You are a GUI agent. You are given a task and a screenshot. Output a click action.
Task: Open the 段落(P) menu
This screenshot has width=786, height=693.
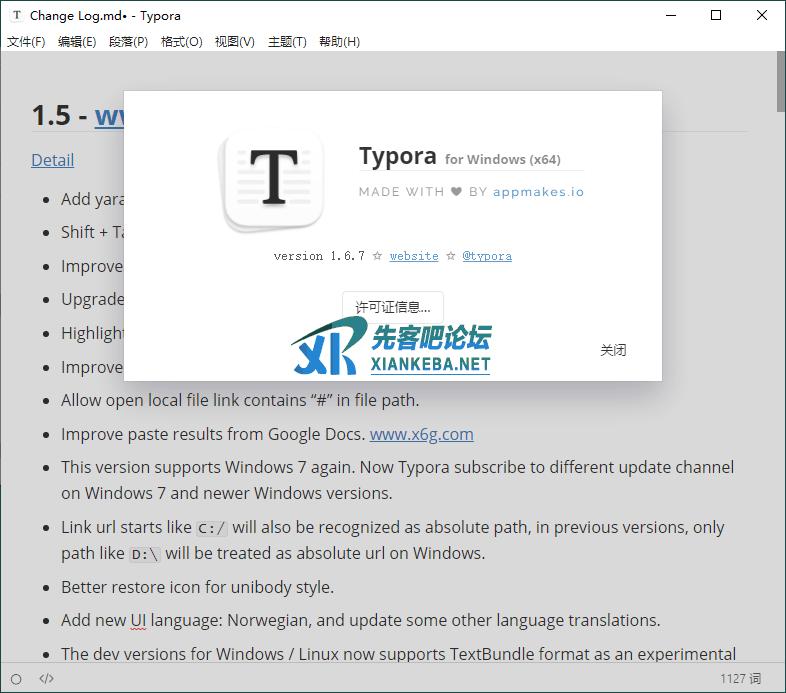128,42
